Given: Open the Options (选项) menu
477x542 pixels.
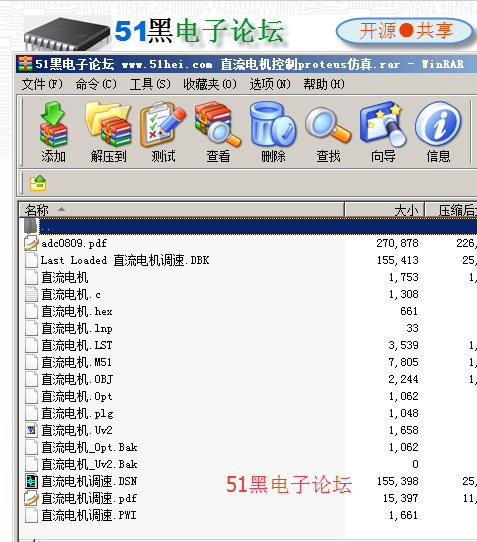Looking at the screenshot, I should (270, 84).
